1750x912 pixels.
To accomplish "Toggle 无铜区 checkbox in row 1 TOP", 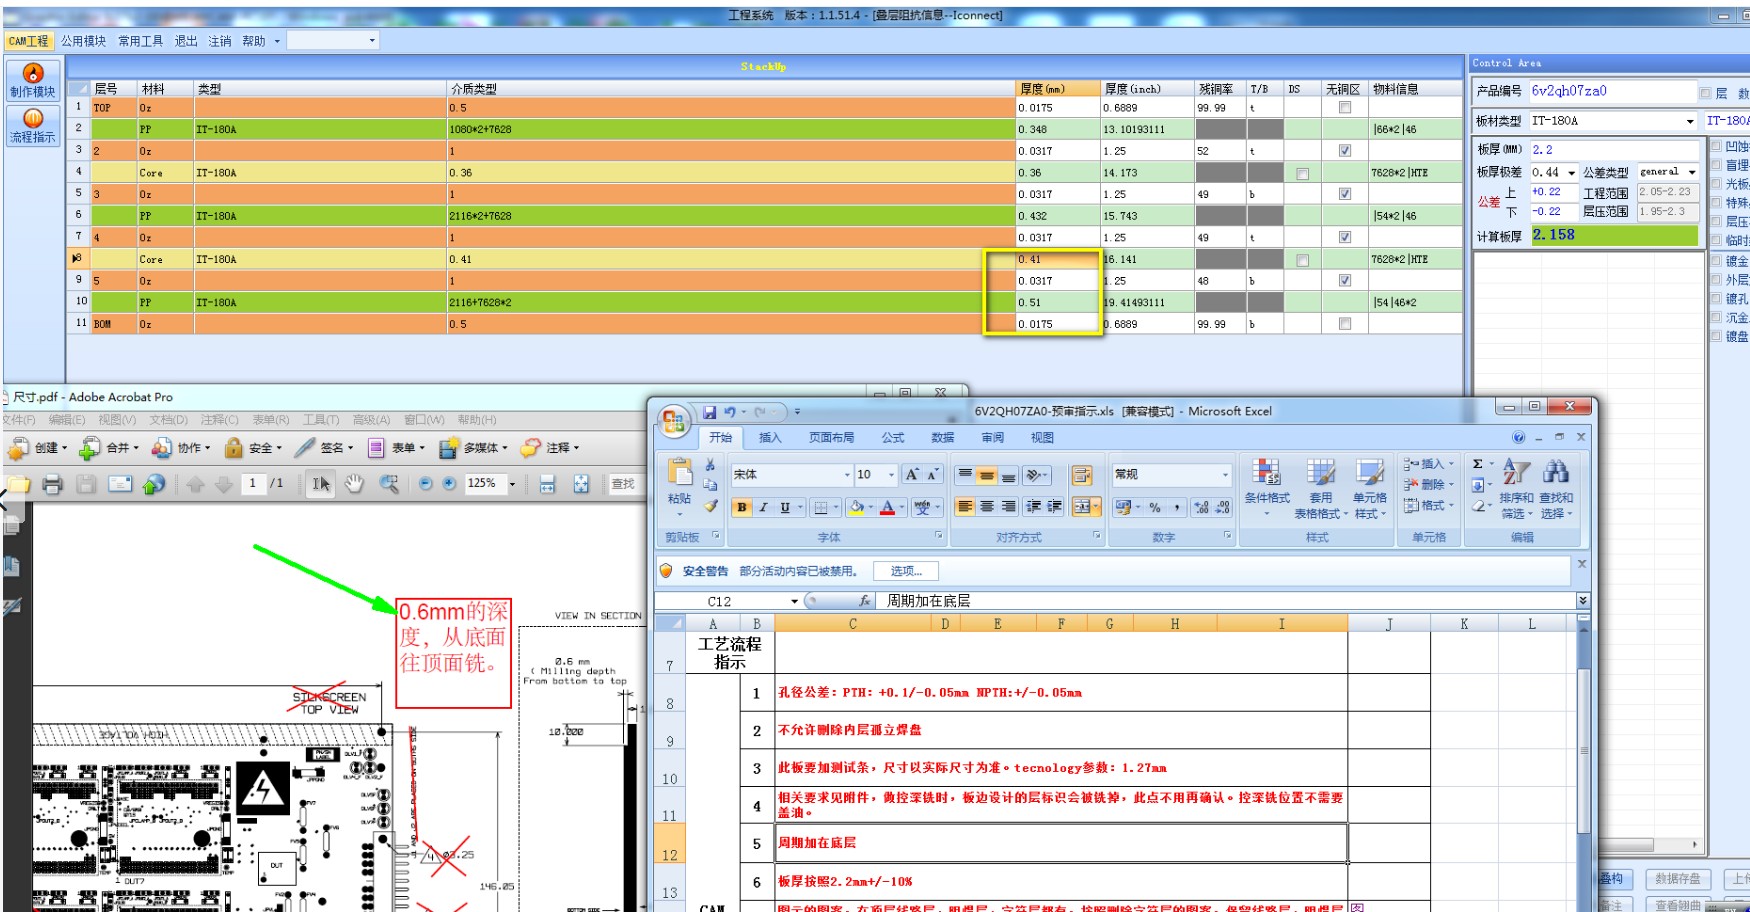I will point(1345,107).
